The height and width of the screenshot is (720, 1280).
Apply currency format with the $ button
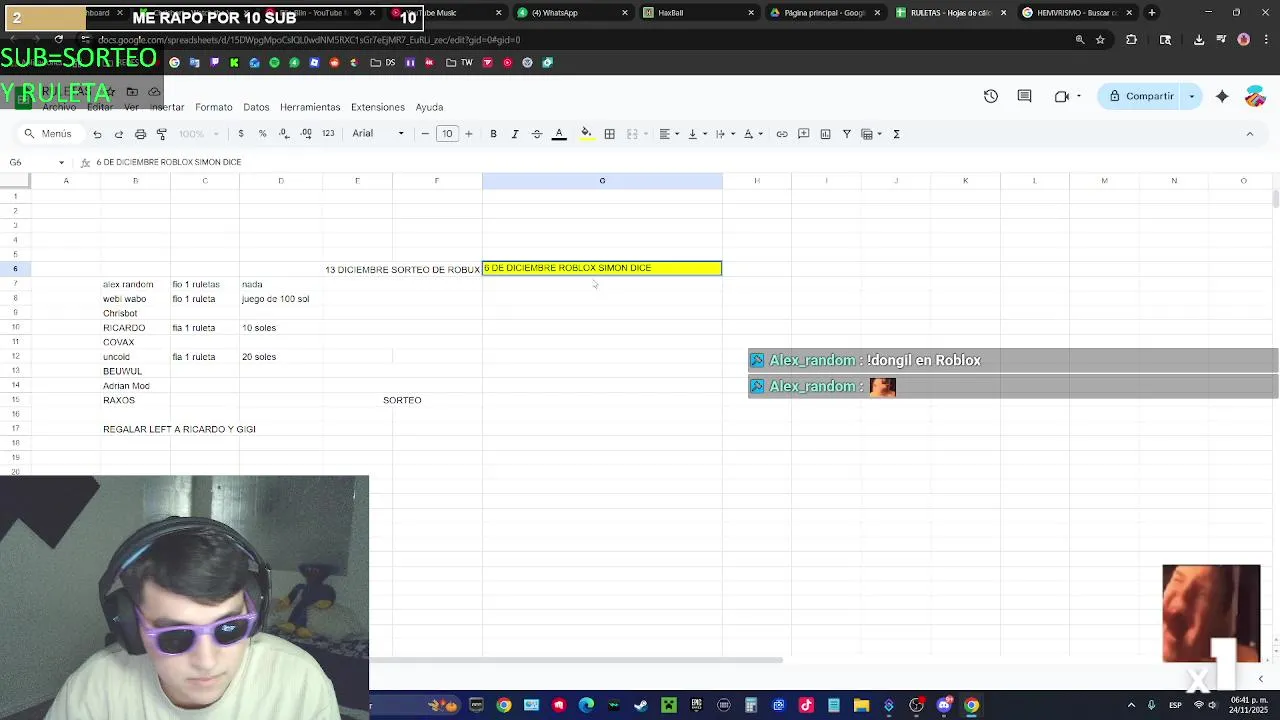click(241, 134)
